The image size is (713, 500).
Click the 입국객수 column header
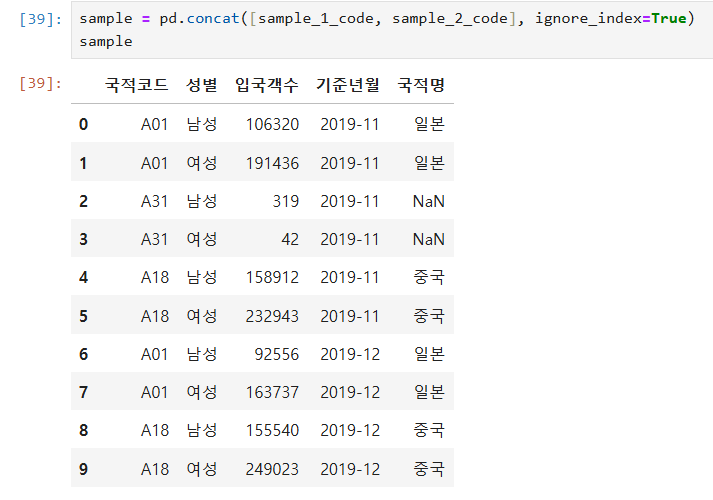click(x=266, y=85)
